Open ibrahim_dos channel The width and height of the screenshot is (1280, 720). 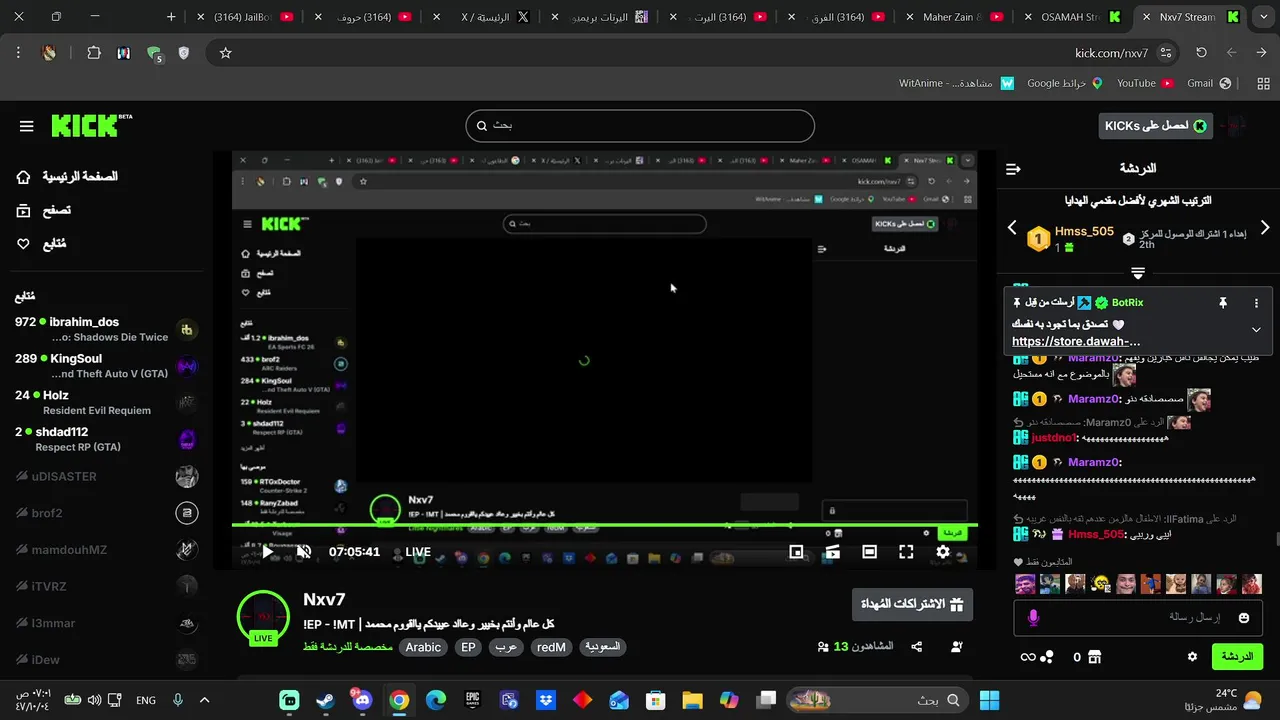coord(105,329)
